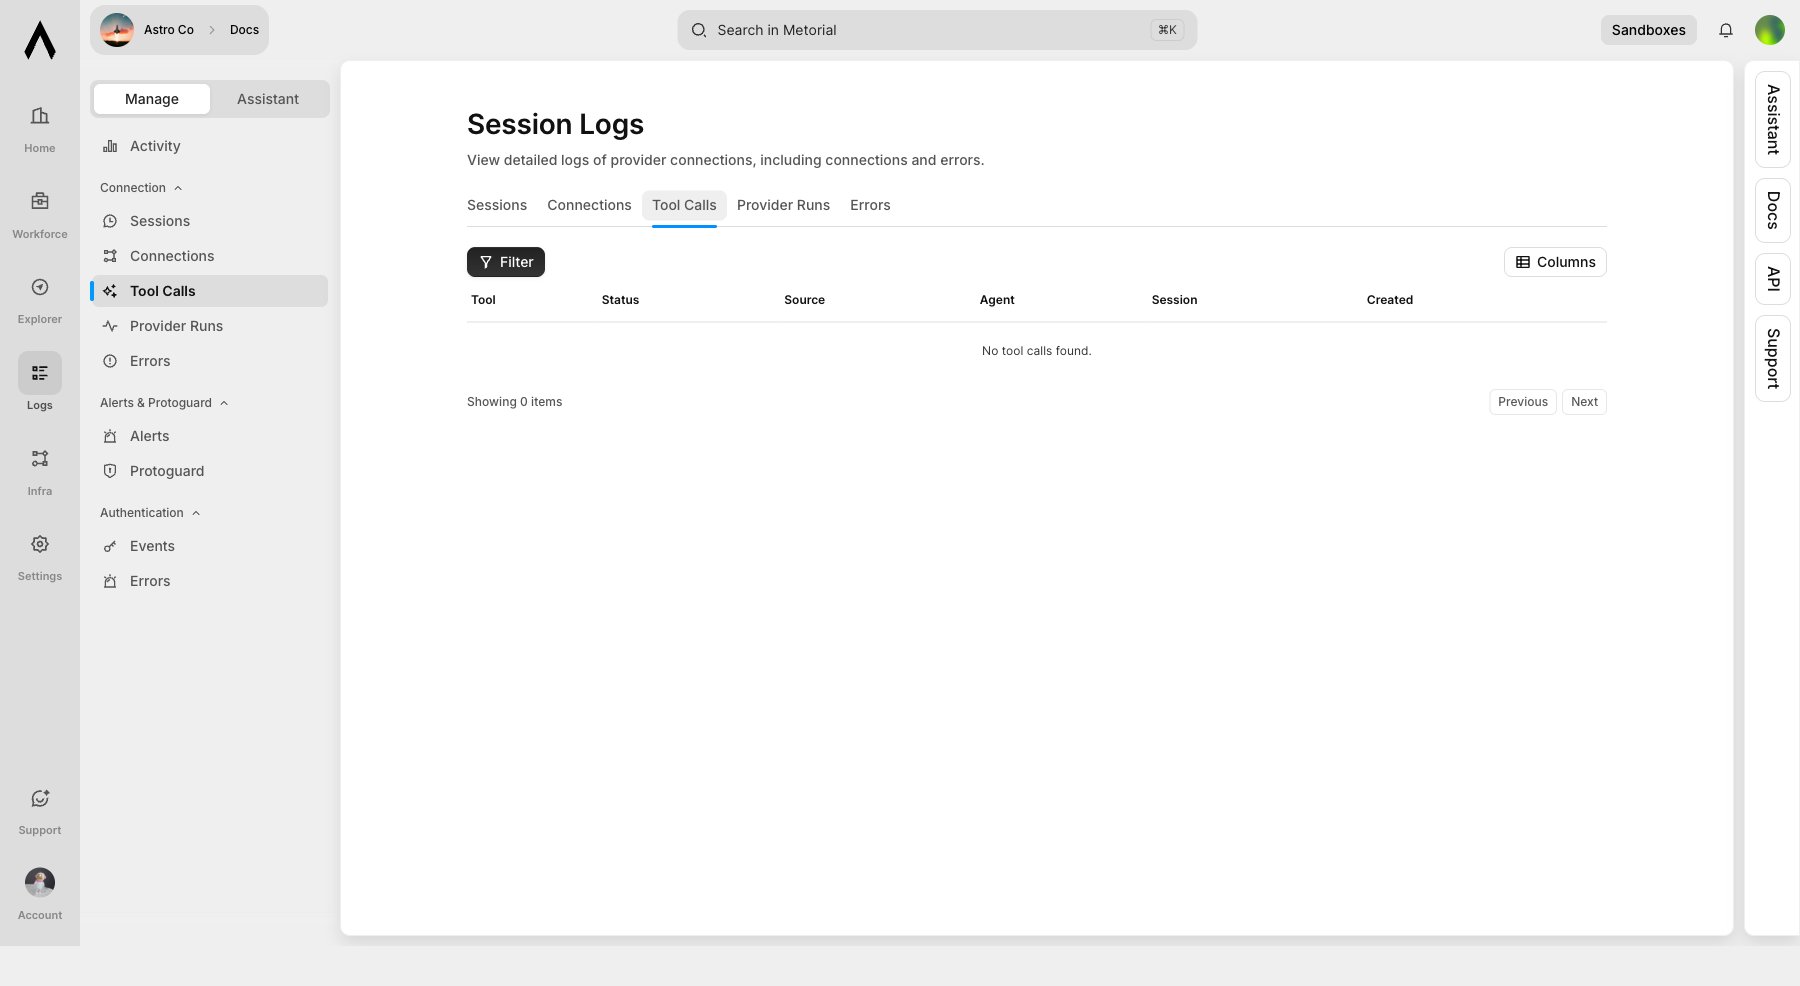Click the Sessions icon in sidebar
This screenshot has width=1800, height=986.
pyautogui.click(x=110, y=221)
